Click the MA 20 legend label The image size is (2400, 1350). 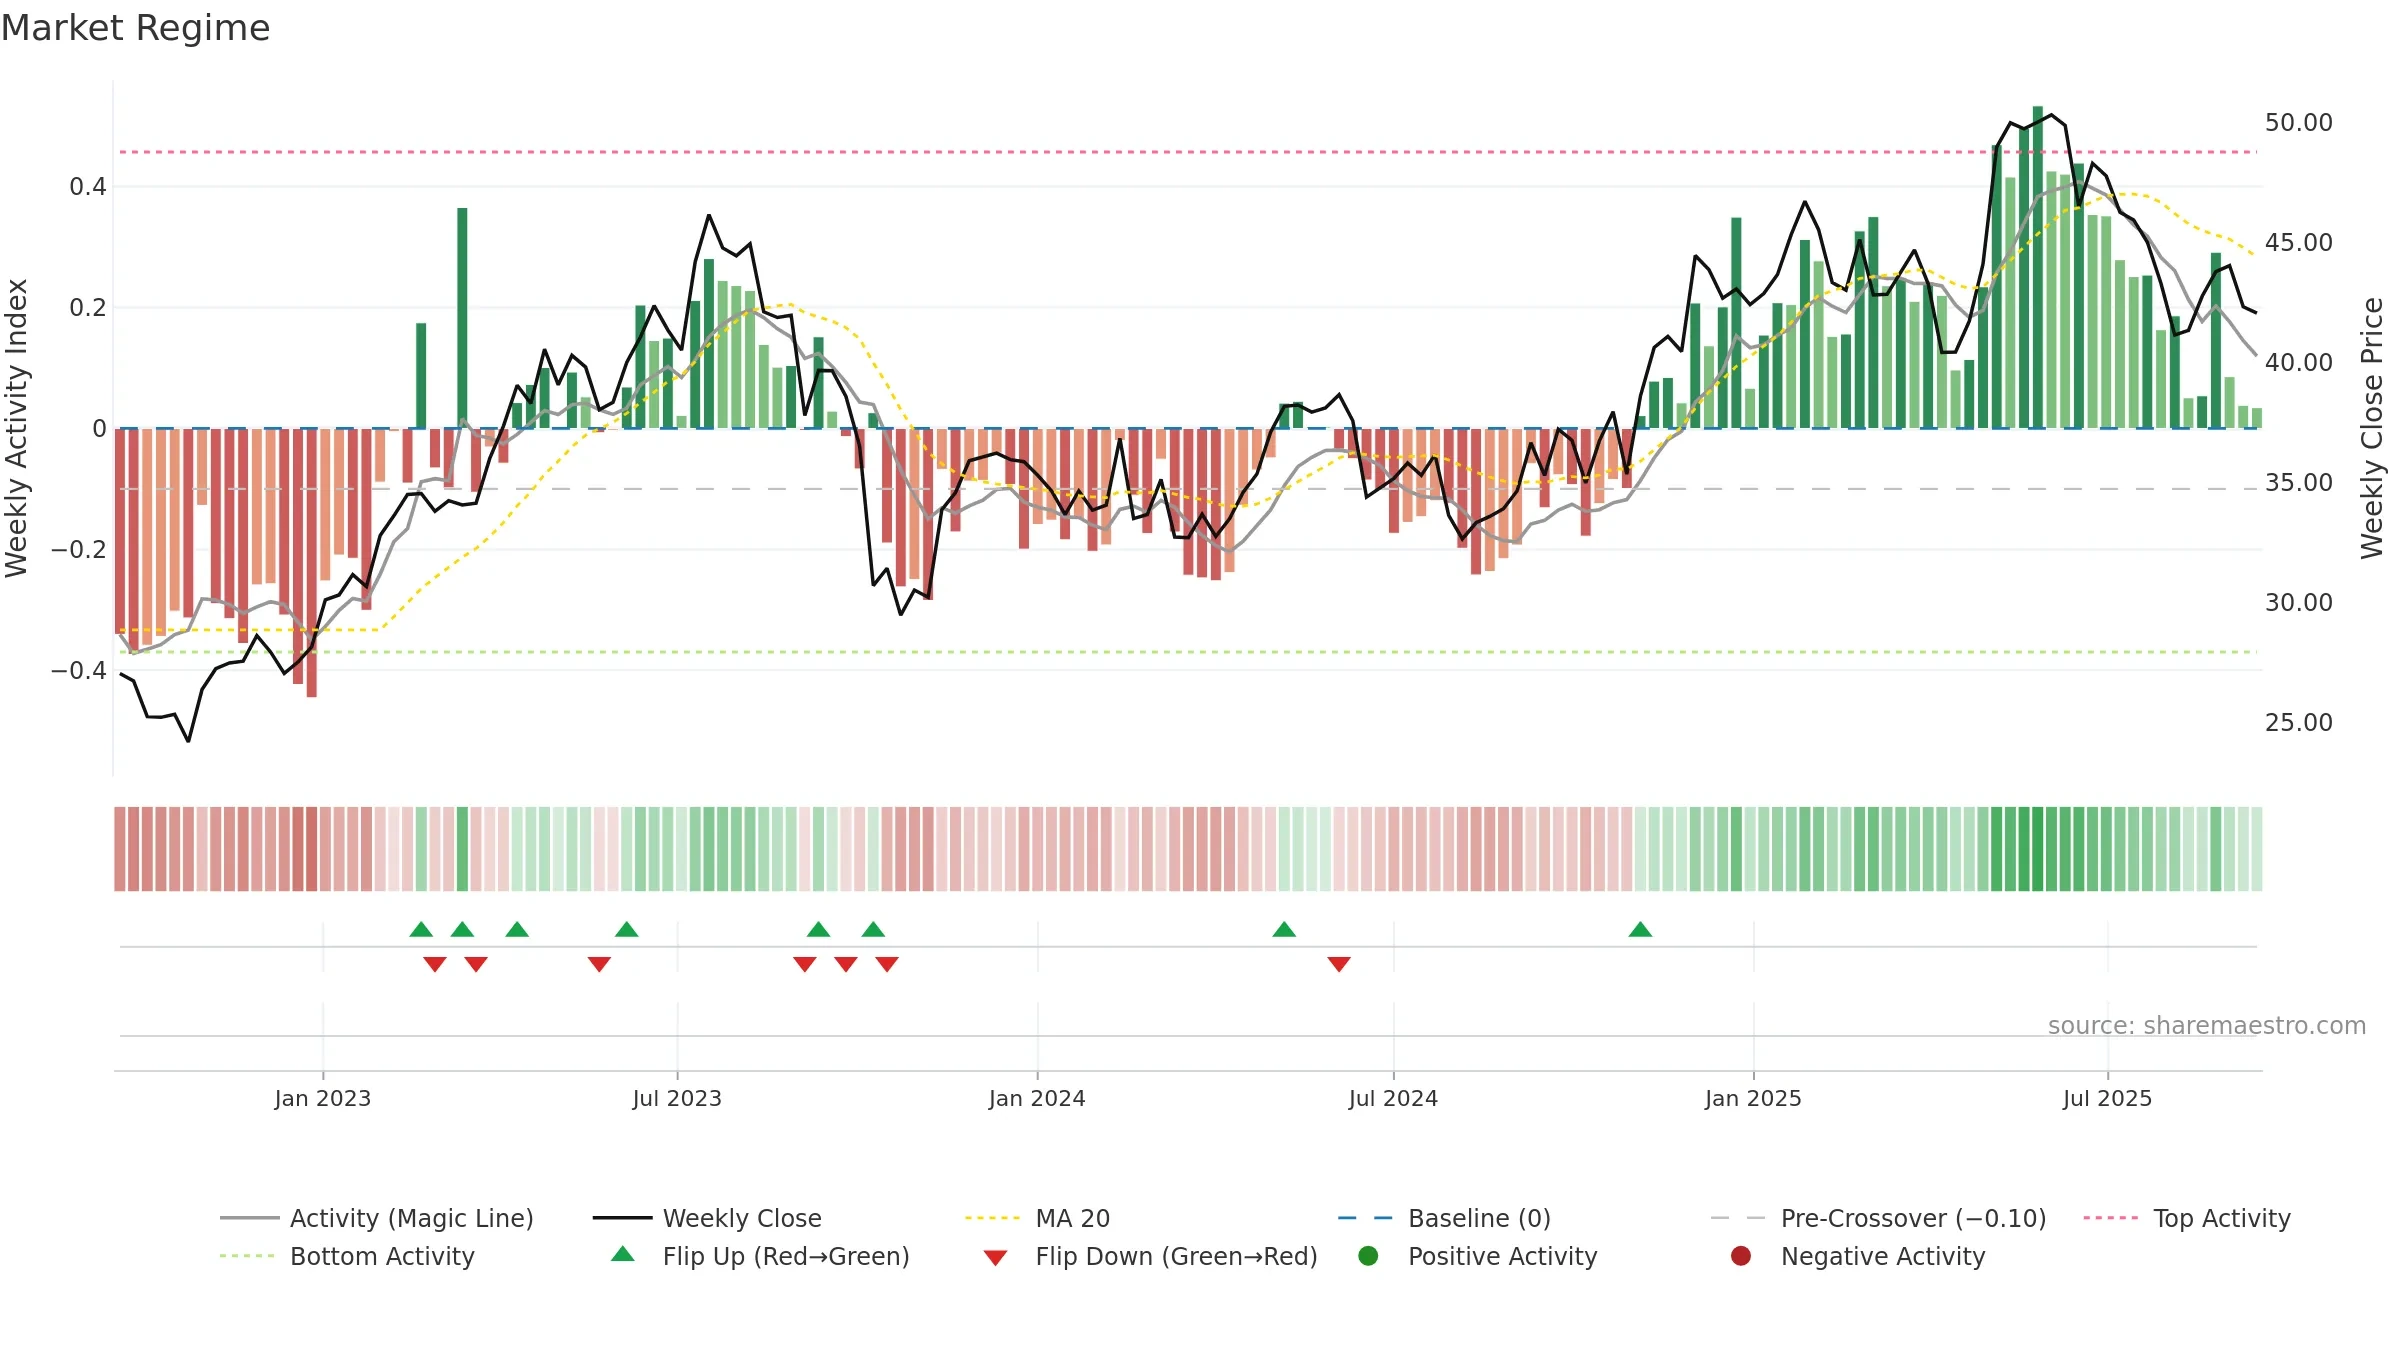click(1072, 1218)
